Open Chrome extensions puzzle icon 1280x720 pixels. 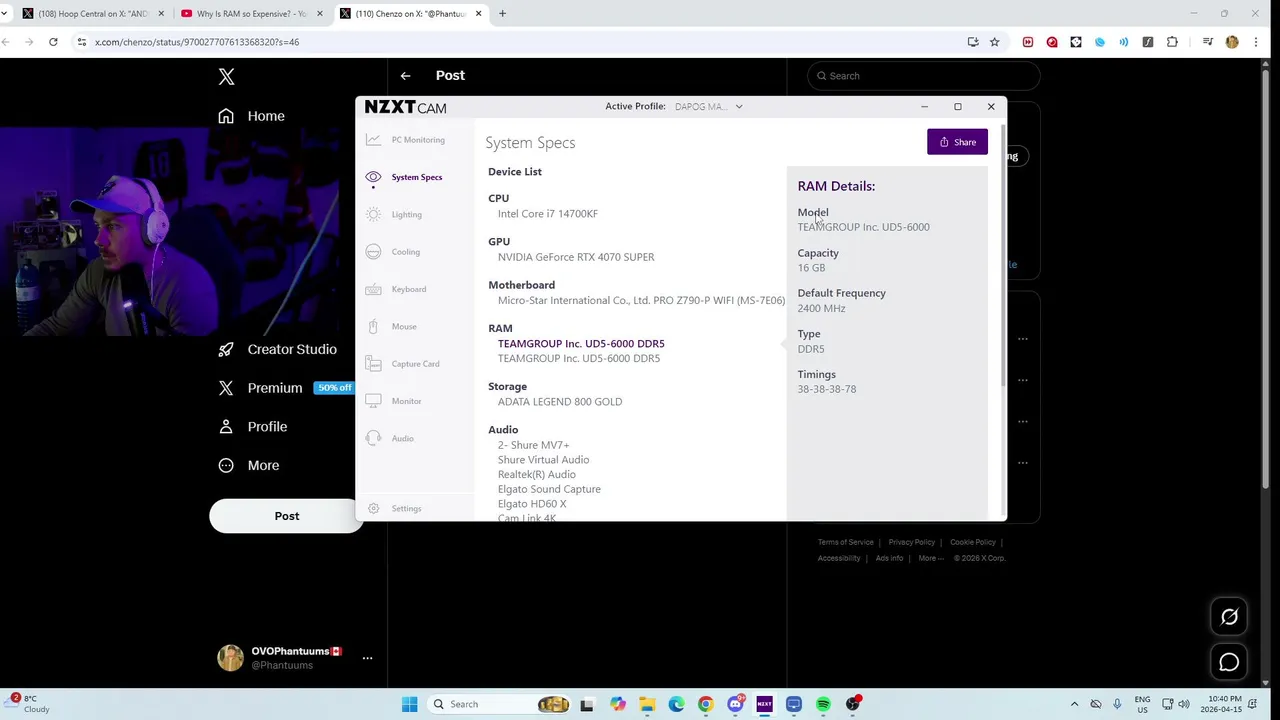[1172, 42]
